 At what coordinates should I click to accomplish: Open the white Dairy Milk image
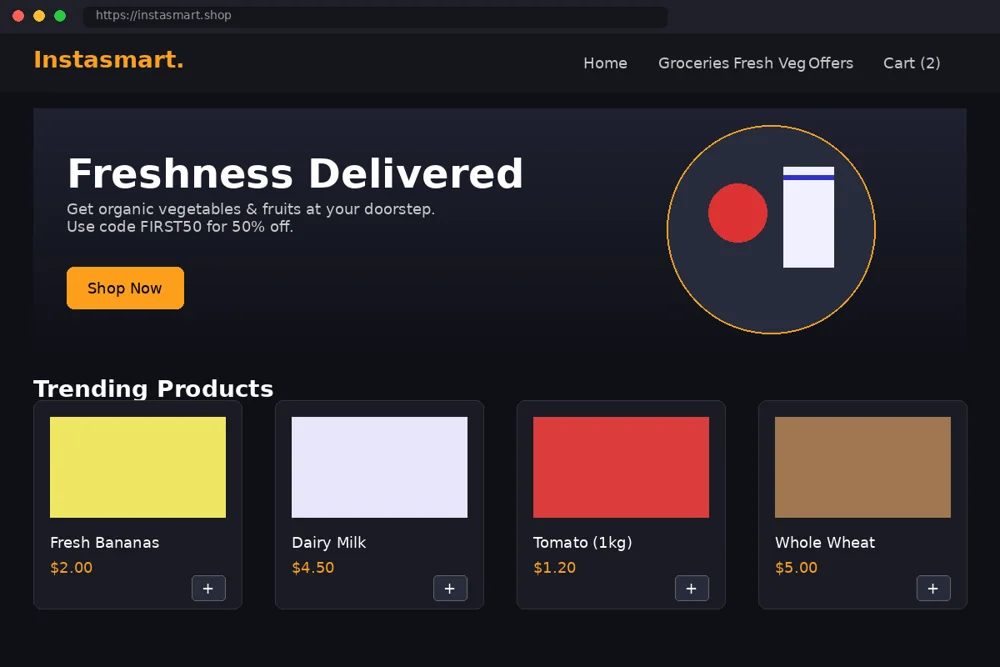pyautogui.click(x=379, y=467)
